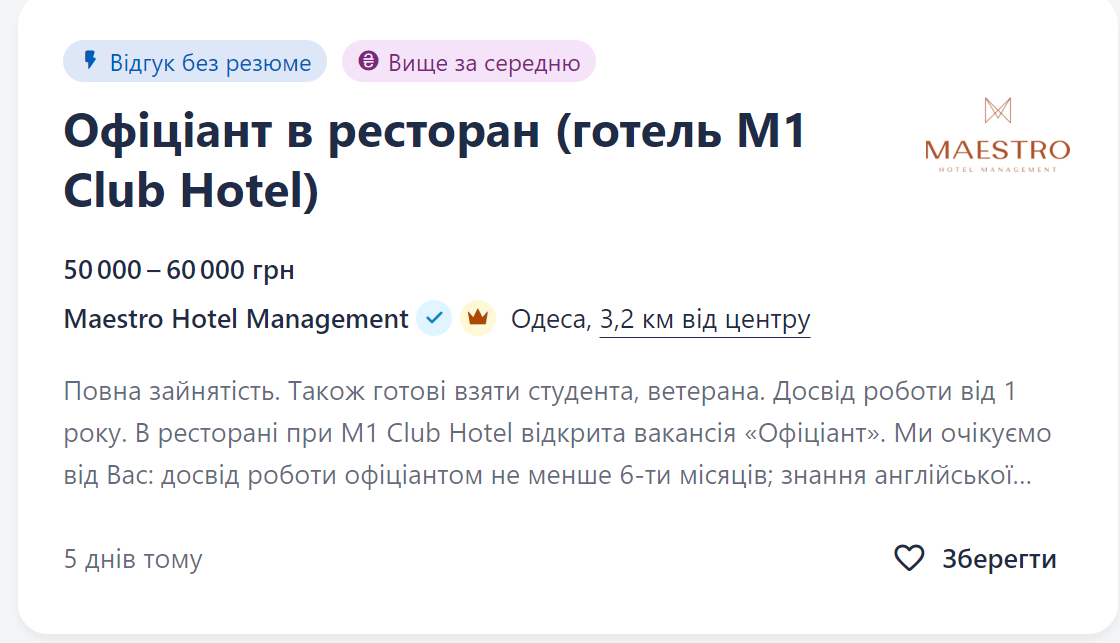Click the coin icon in 'Вище за середню' badge
Image resolution: width=1120 pixels, height=643 pixels.
point(369,61)
